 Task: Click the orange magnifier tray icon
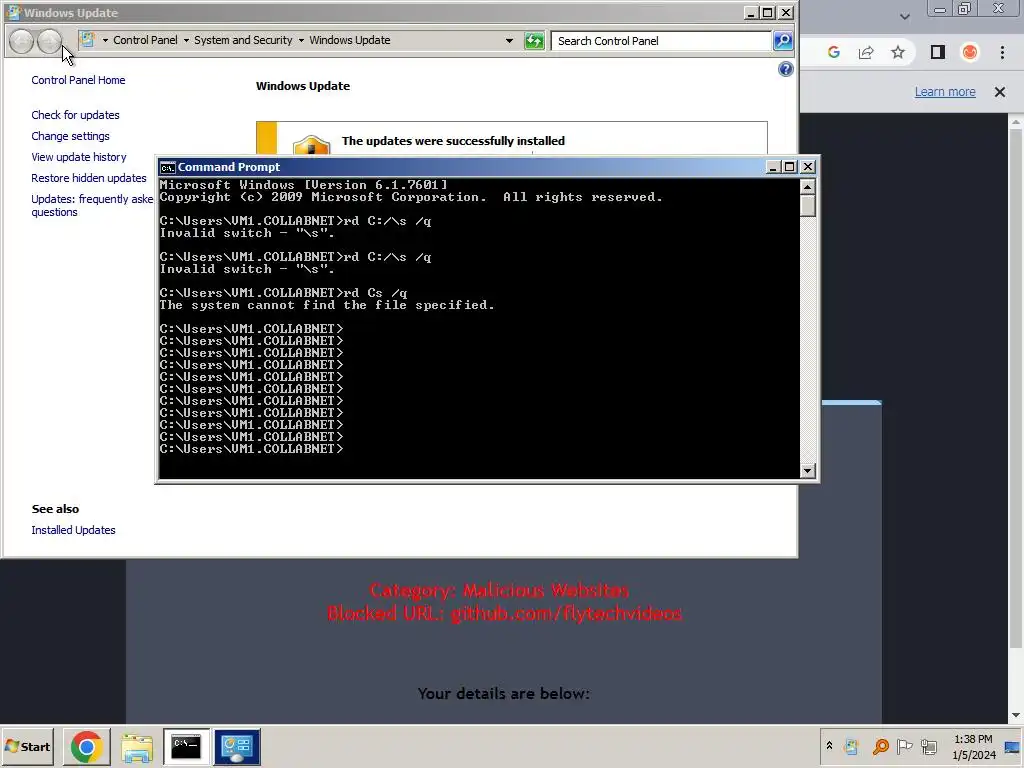point(880,746)
